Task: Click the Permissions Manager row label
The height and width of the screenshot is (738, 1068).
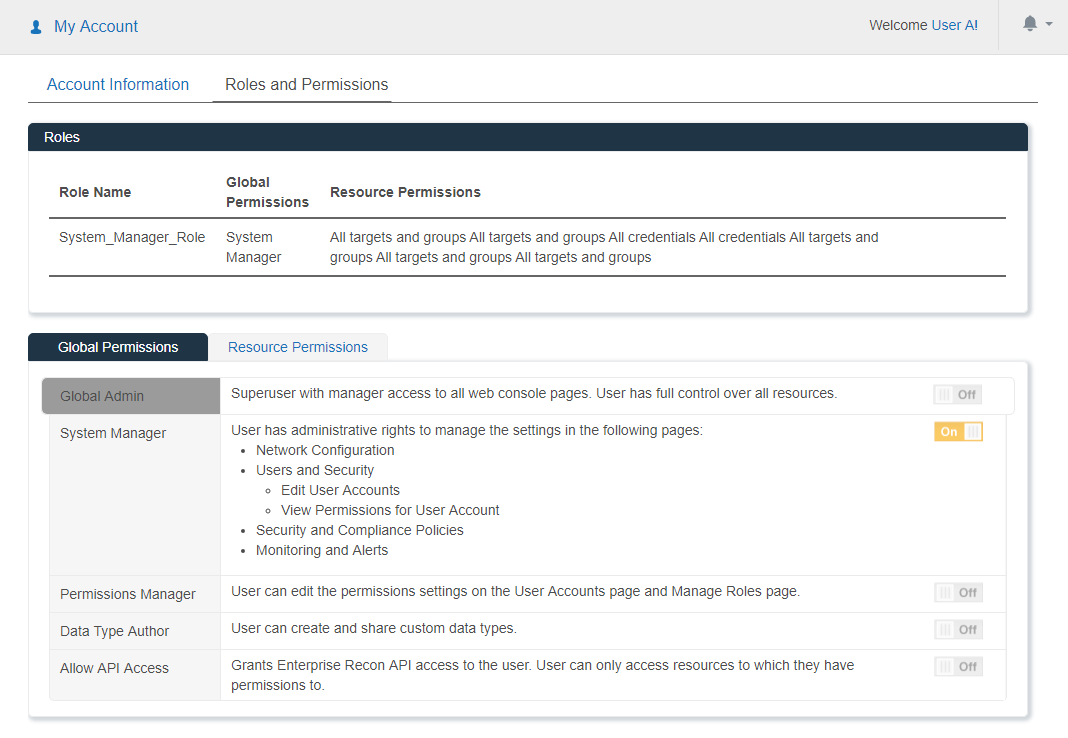Action: 128,594
